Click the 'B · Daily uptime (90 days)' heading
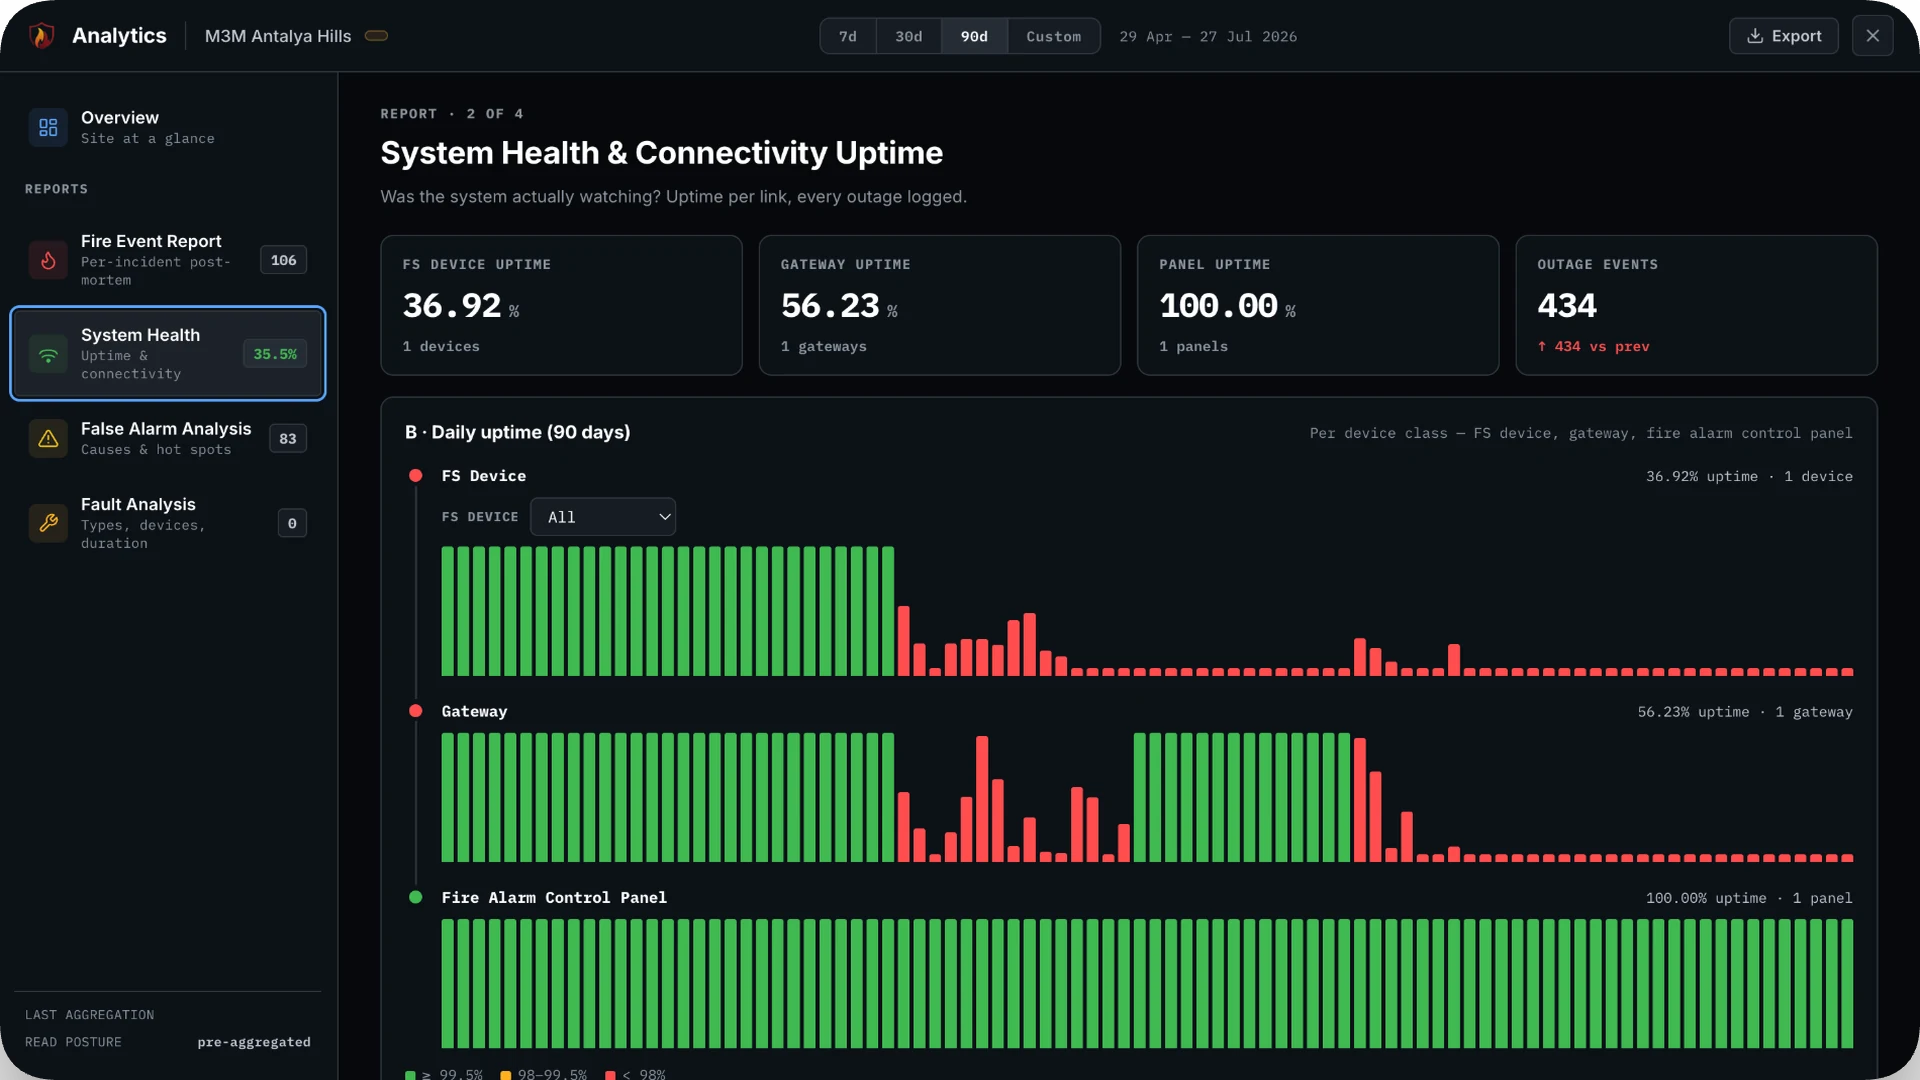 (517, 432)
